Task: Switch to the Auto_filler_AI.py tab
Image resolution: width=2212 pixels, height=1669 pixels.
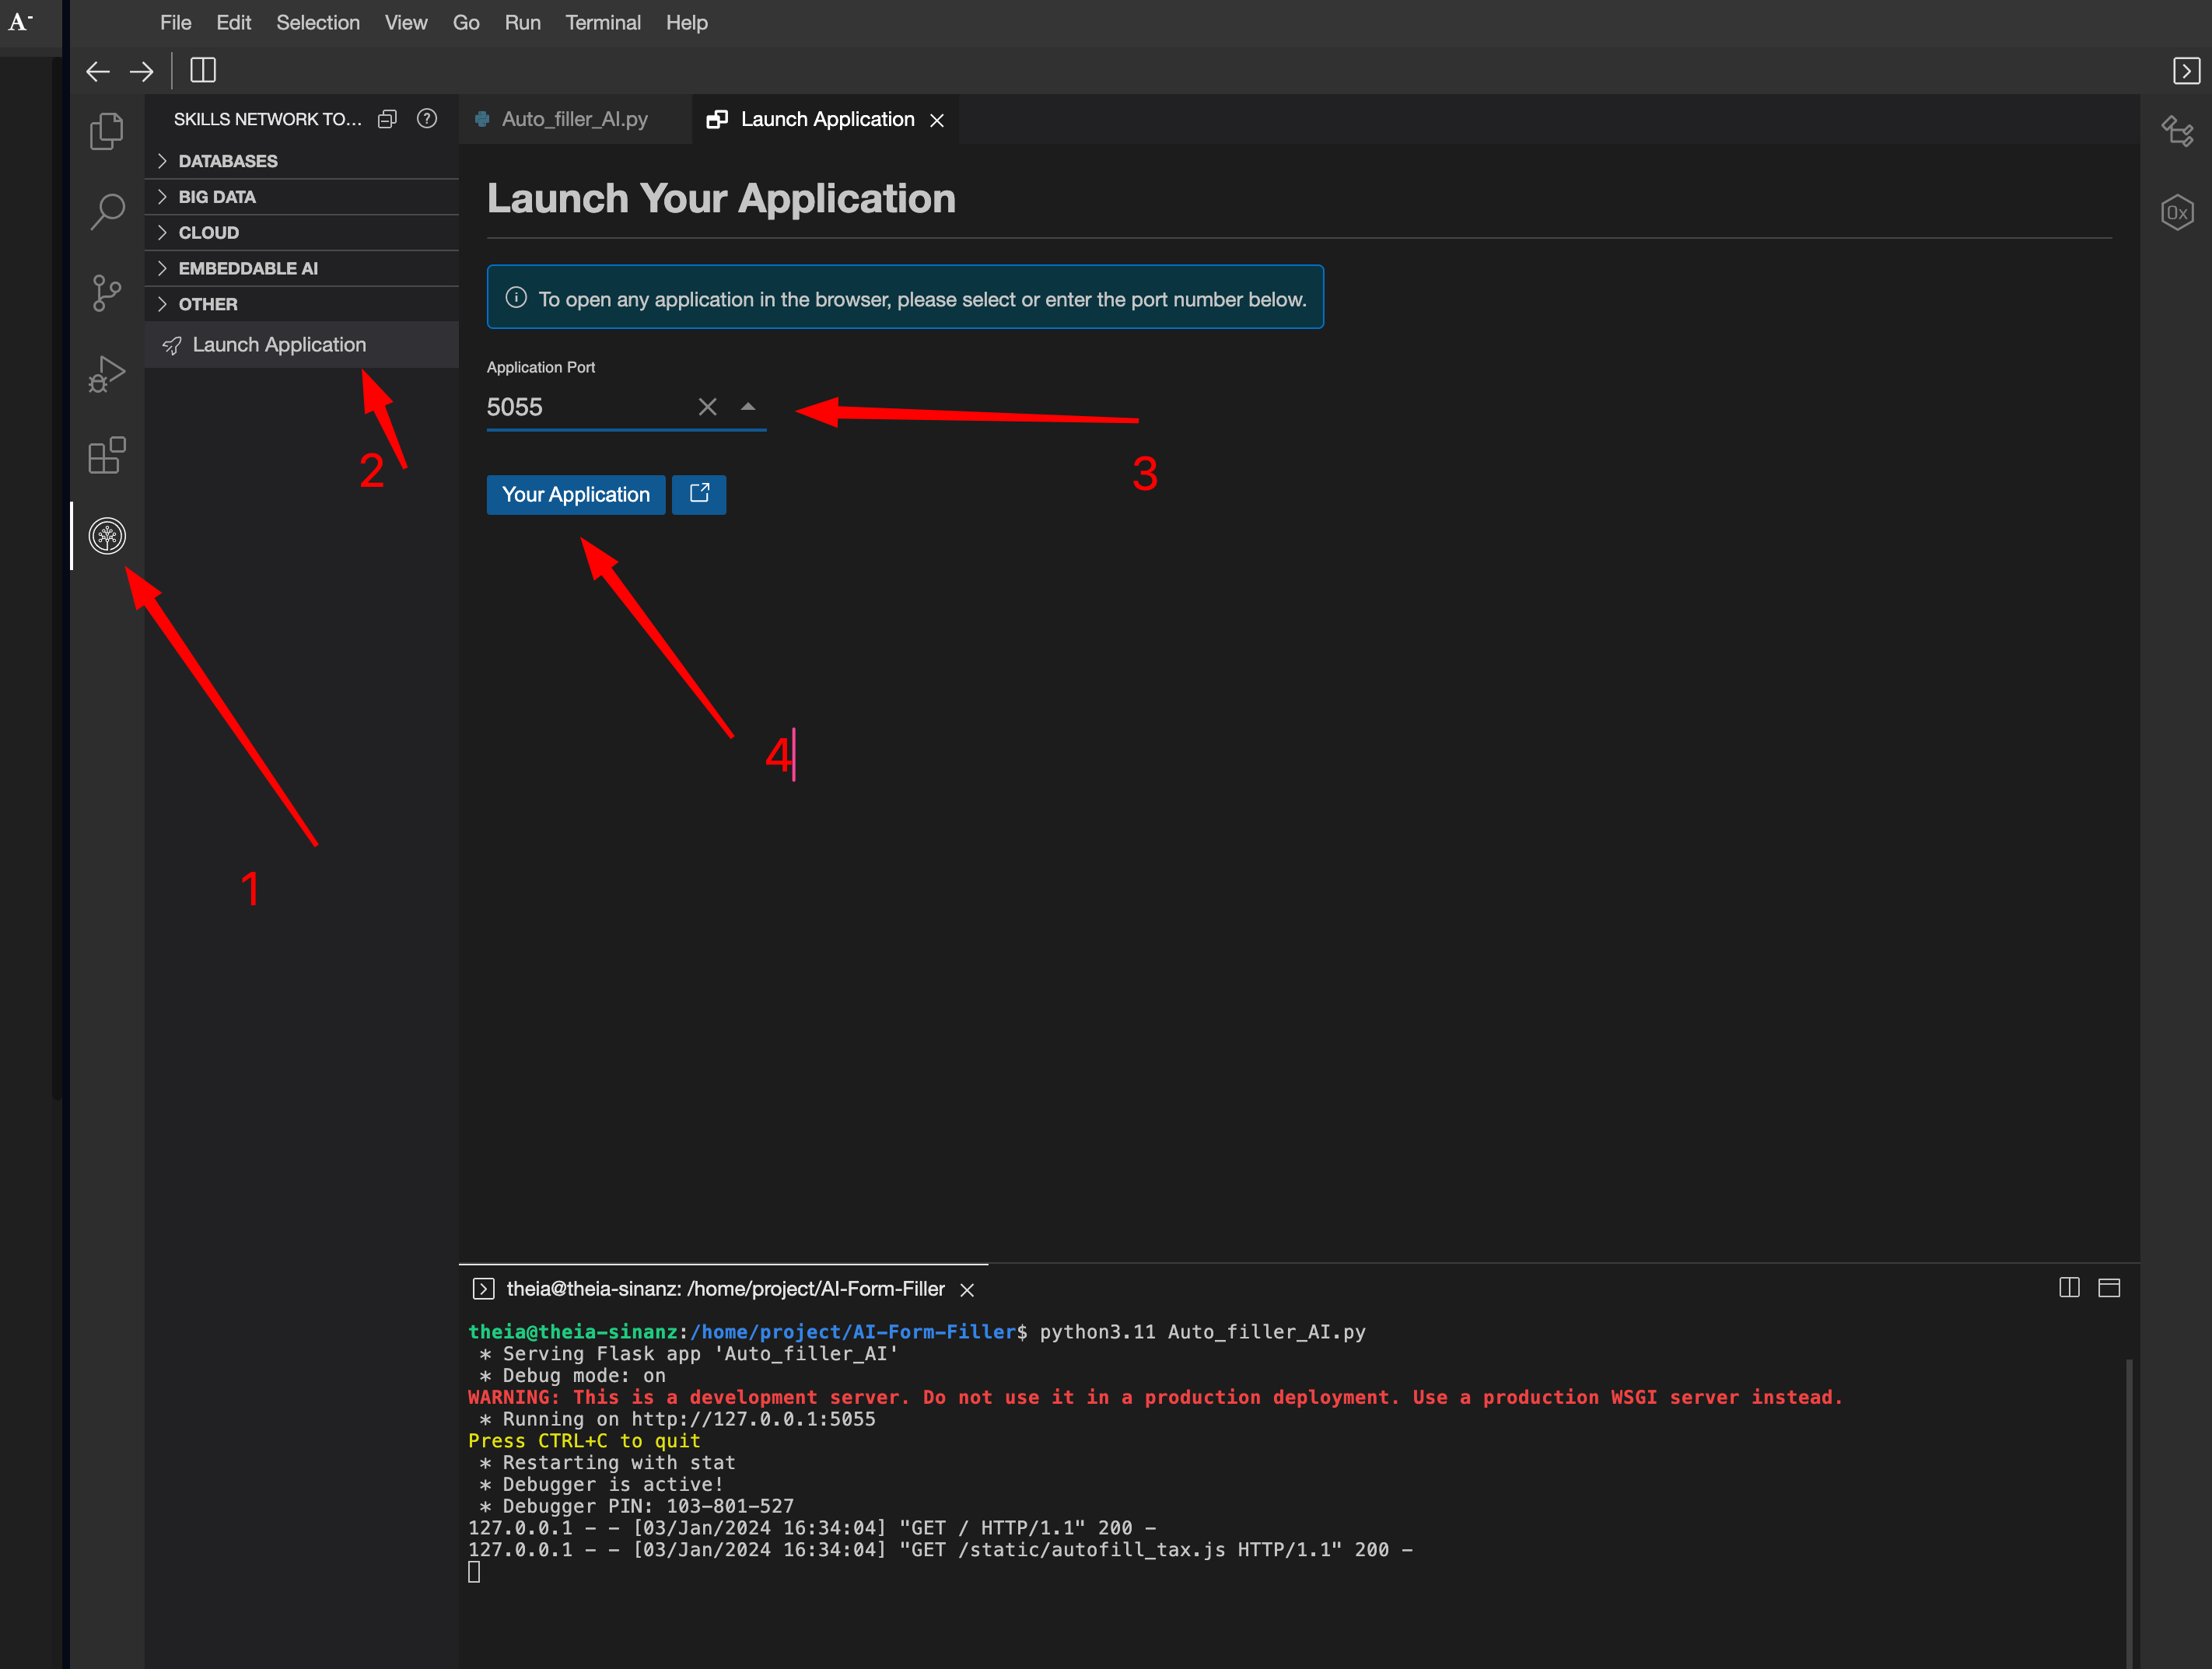Action: pos(574,118)
